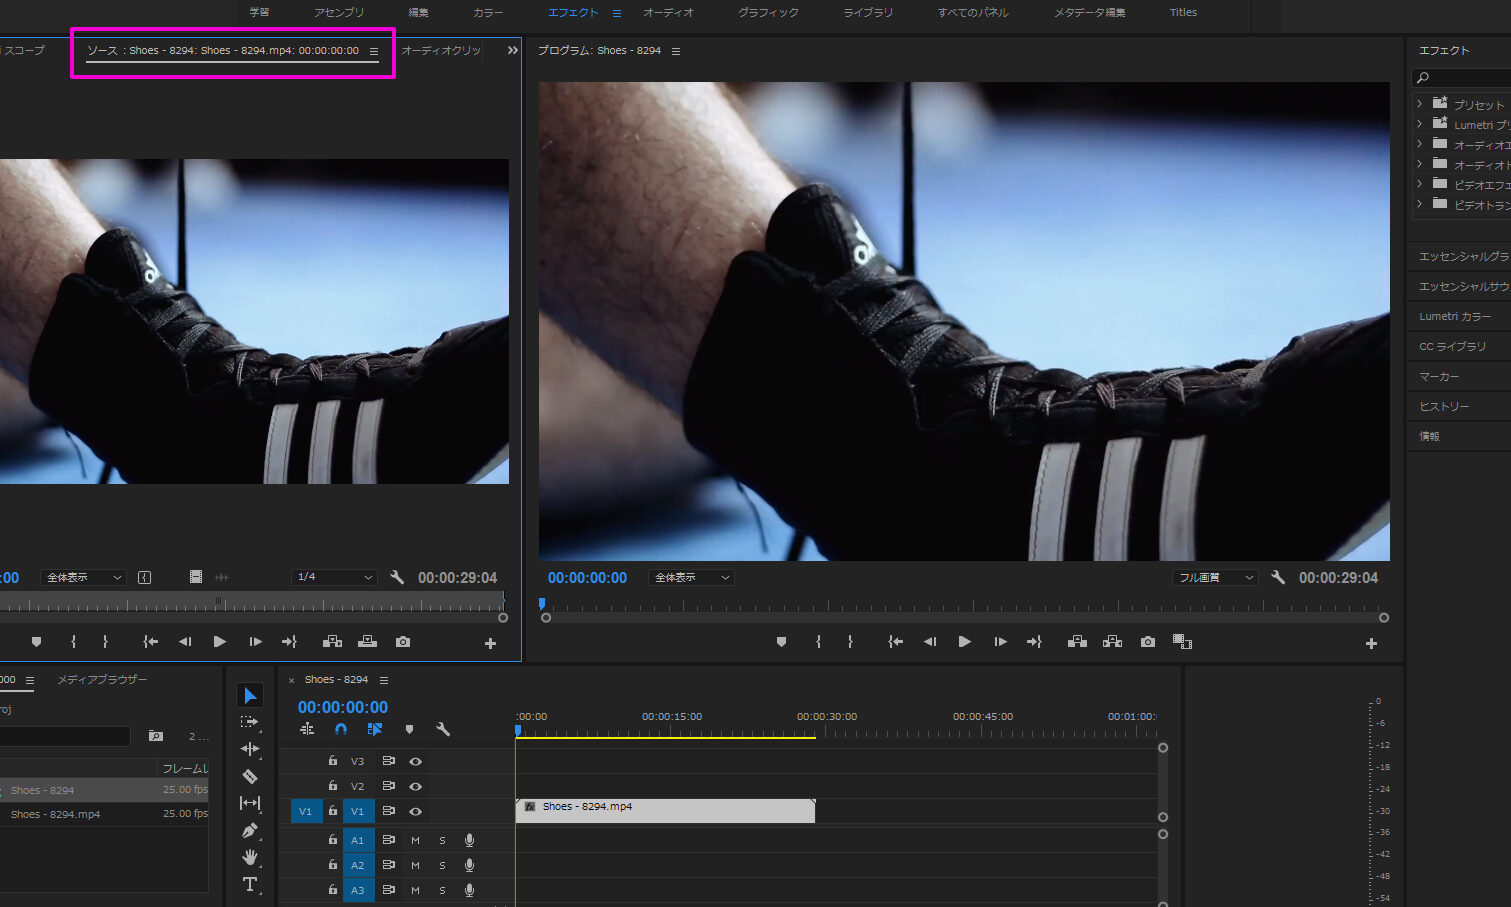Open Program monitor button editor plus
This screenshot has height=907, width=1511.
pyautogui.click(x=1371, y=643)
